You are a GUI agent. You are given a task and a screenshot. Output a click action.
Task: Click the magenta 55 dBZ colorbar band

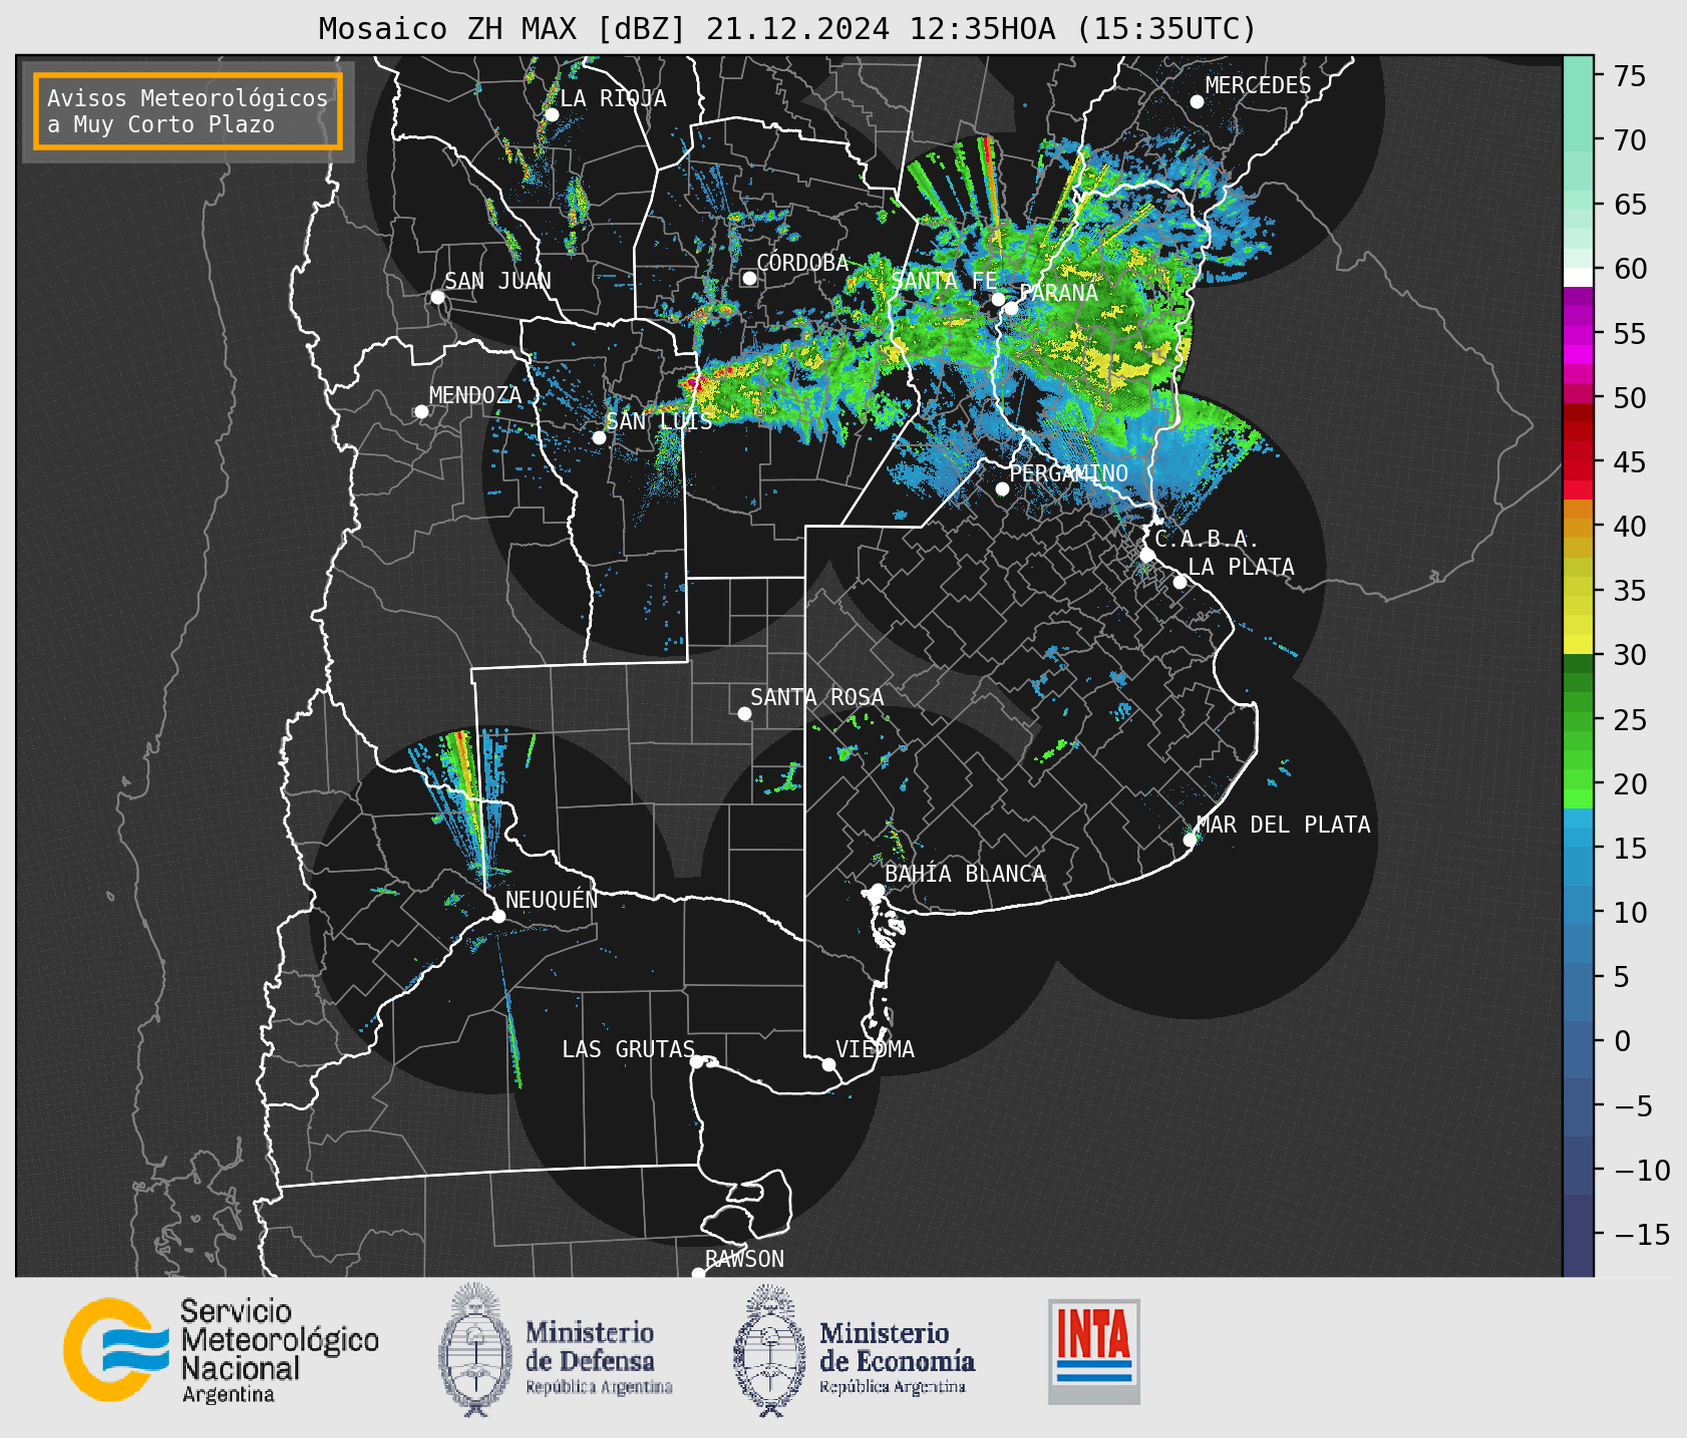pos(1578,333)
